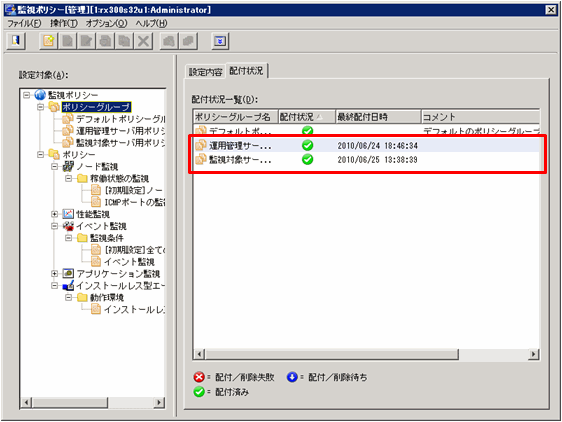The height and width of the screenshot is (422, 562).
Task: Click green check icon in デフォルトポ row
Action: point(307,130)
